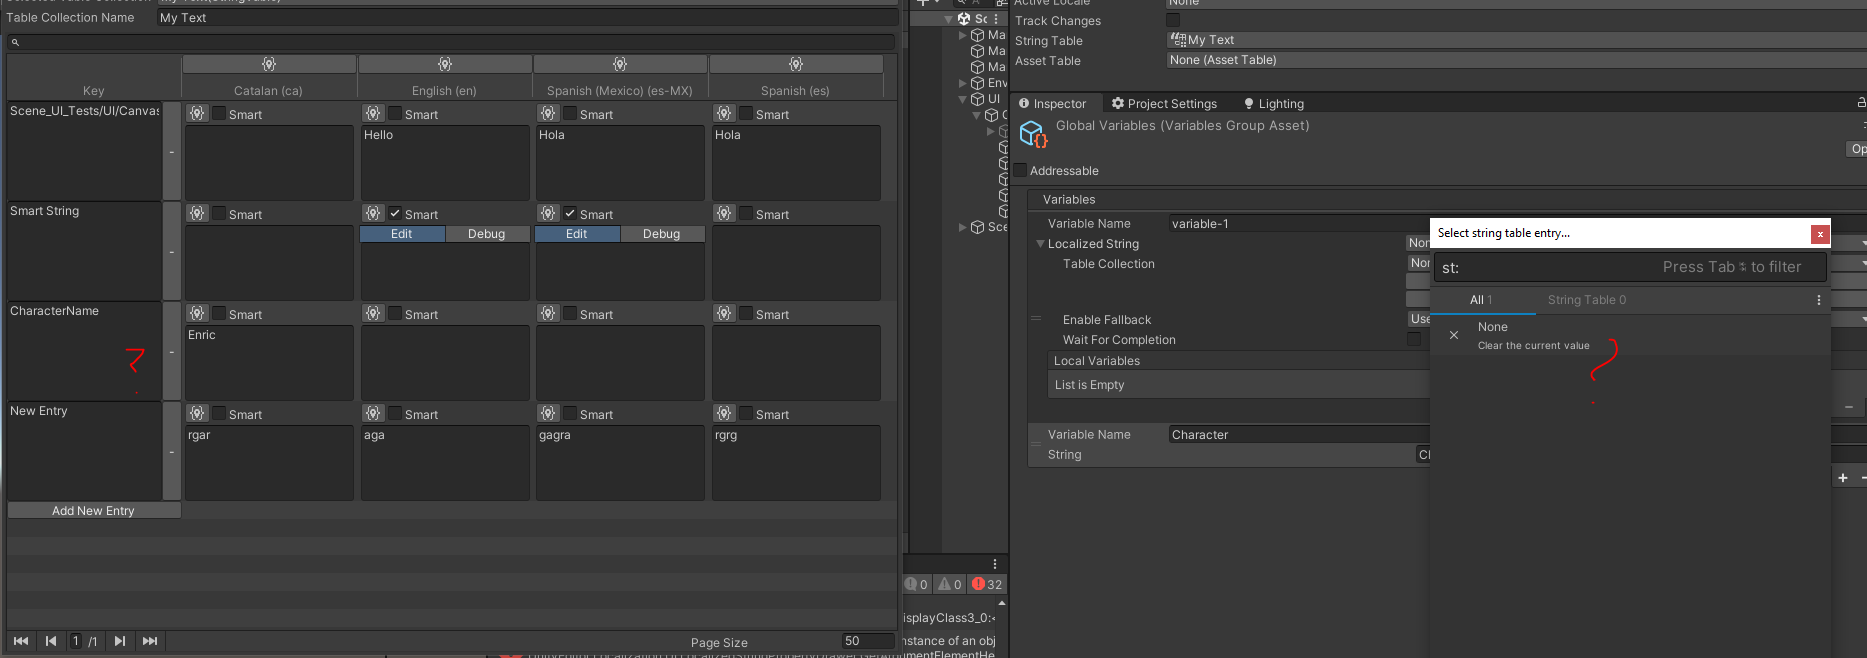This screenshot has width=1867, height=658.
Task: Click the search magnifier icon in table
Action: pyautogui.click(x=15, y=42)
